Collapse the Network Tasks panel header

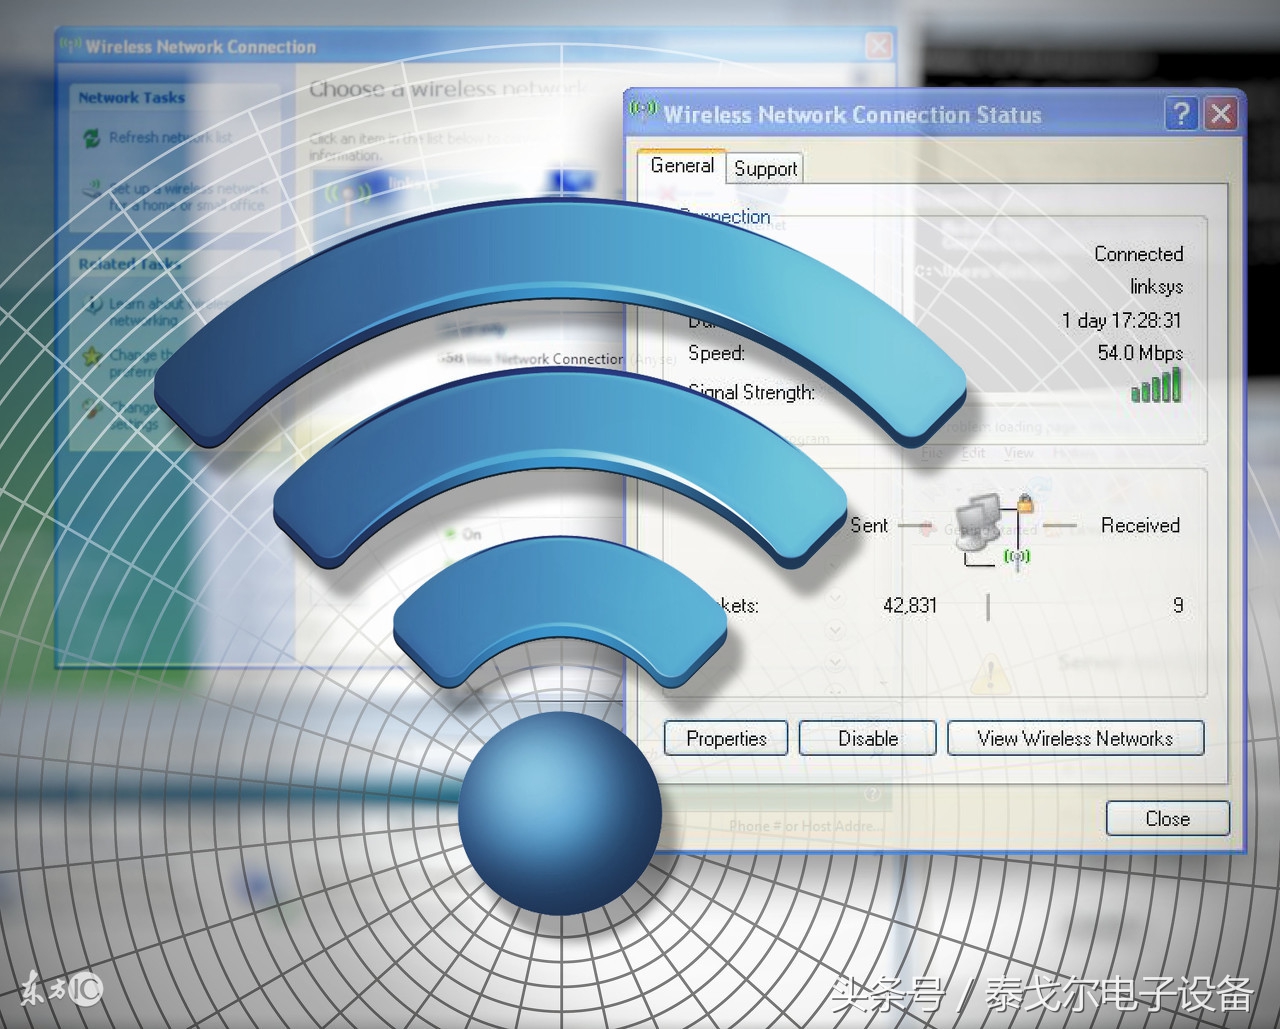(130, 98)
